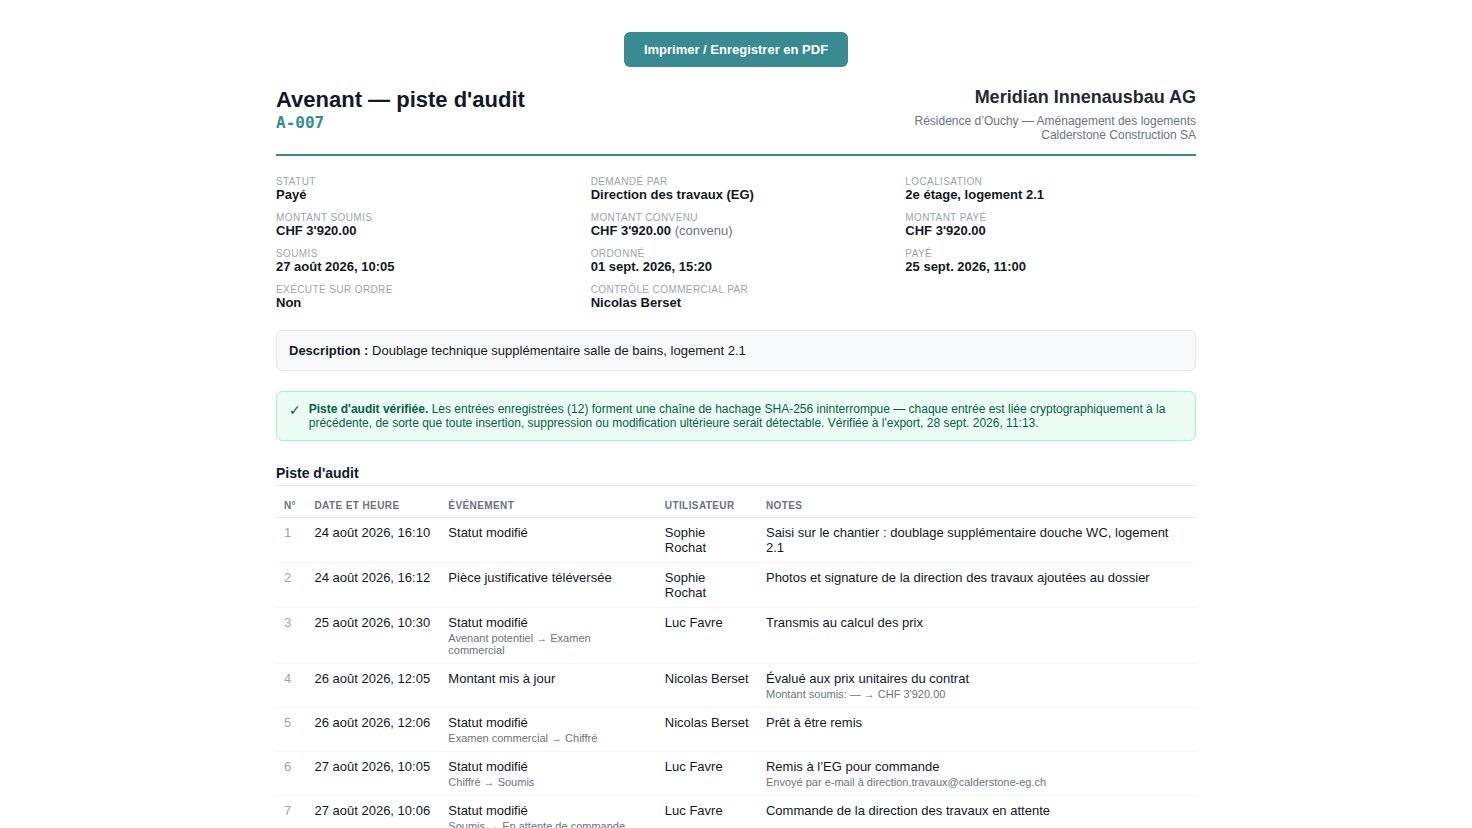Select the requester "Direction des travaux (EG)"

click(672, 195)
